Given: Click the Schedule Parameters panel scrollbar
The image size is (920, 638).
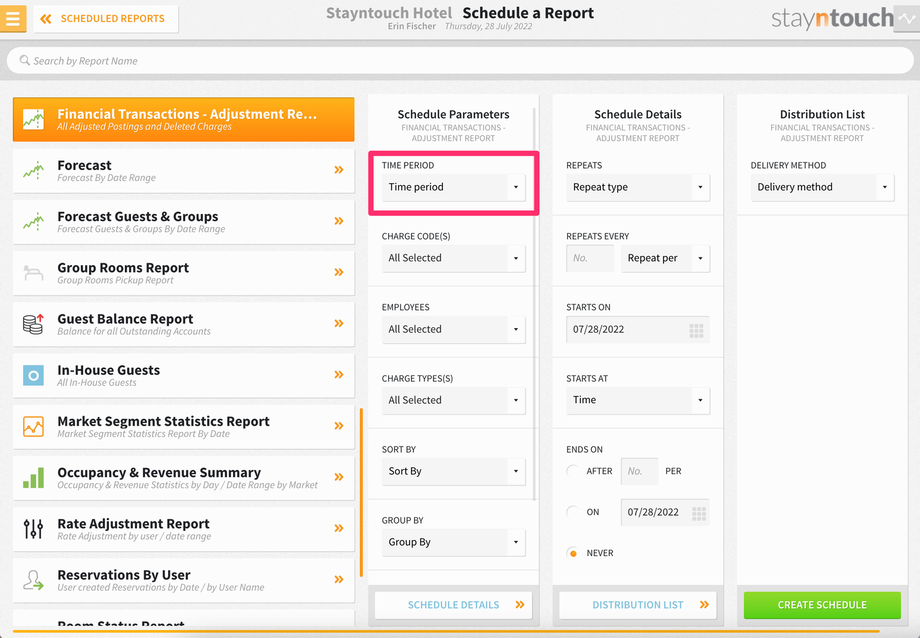Looking at the screenshot, I should (535, 304).
